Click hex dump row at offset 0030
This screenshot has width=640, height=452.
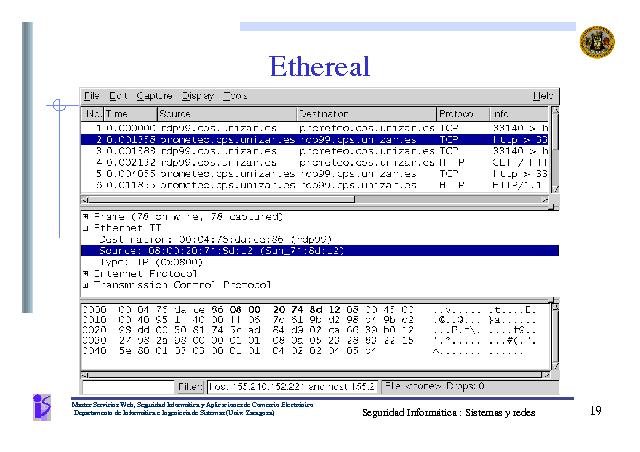pyautogui.click(x=309, y=340)
